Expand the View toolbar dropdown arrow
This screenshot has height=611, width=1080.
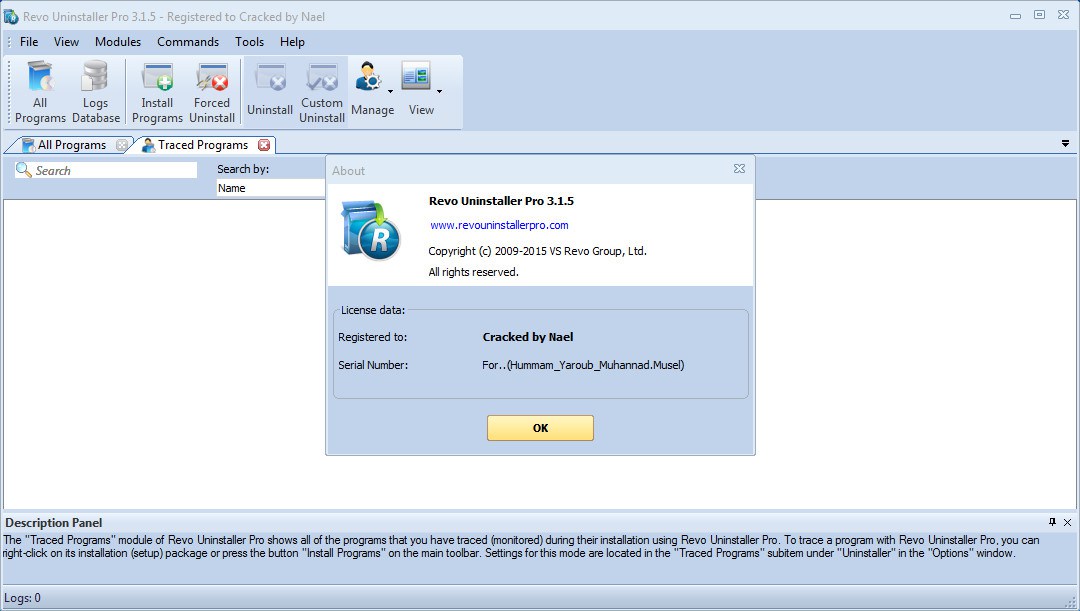(439, 91)
